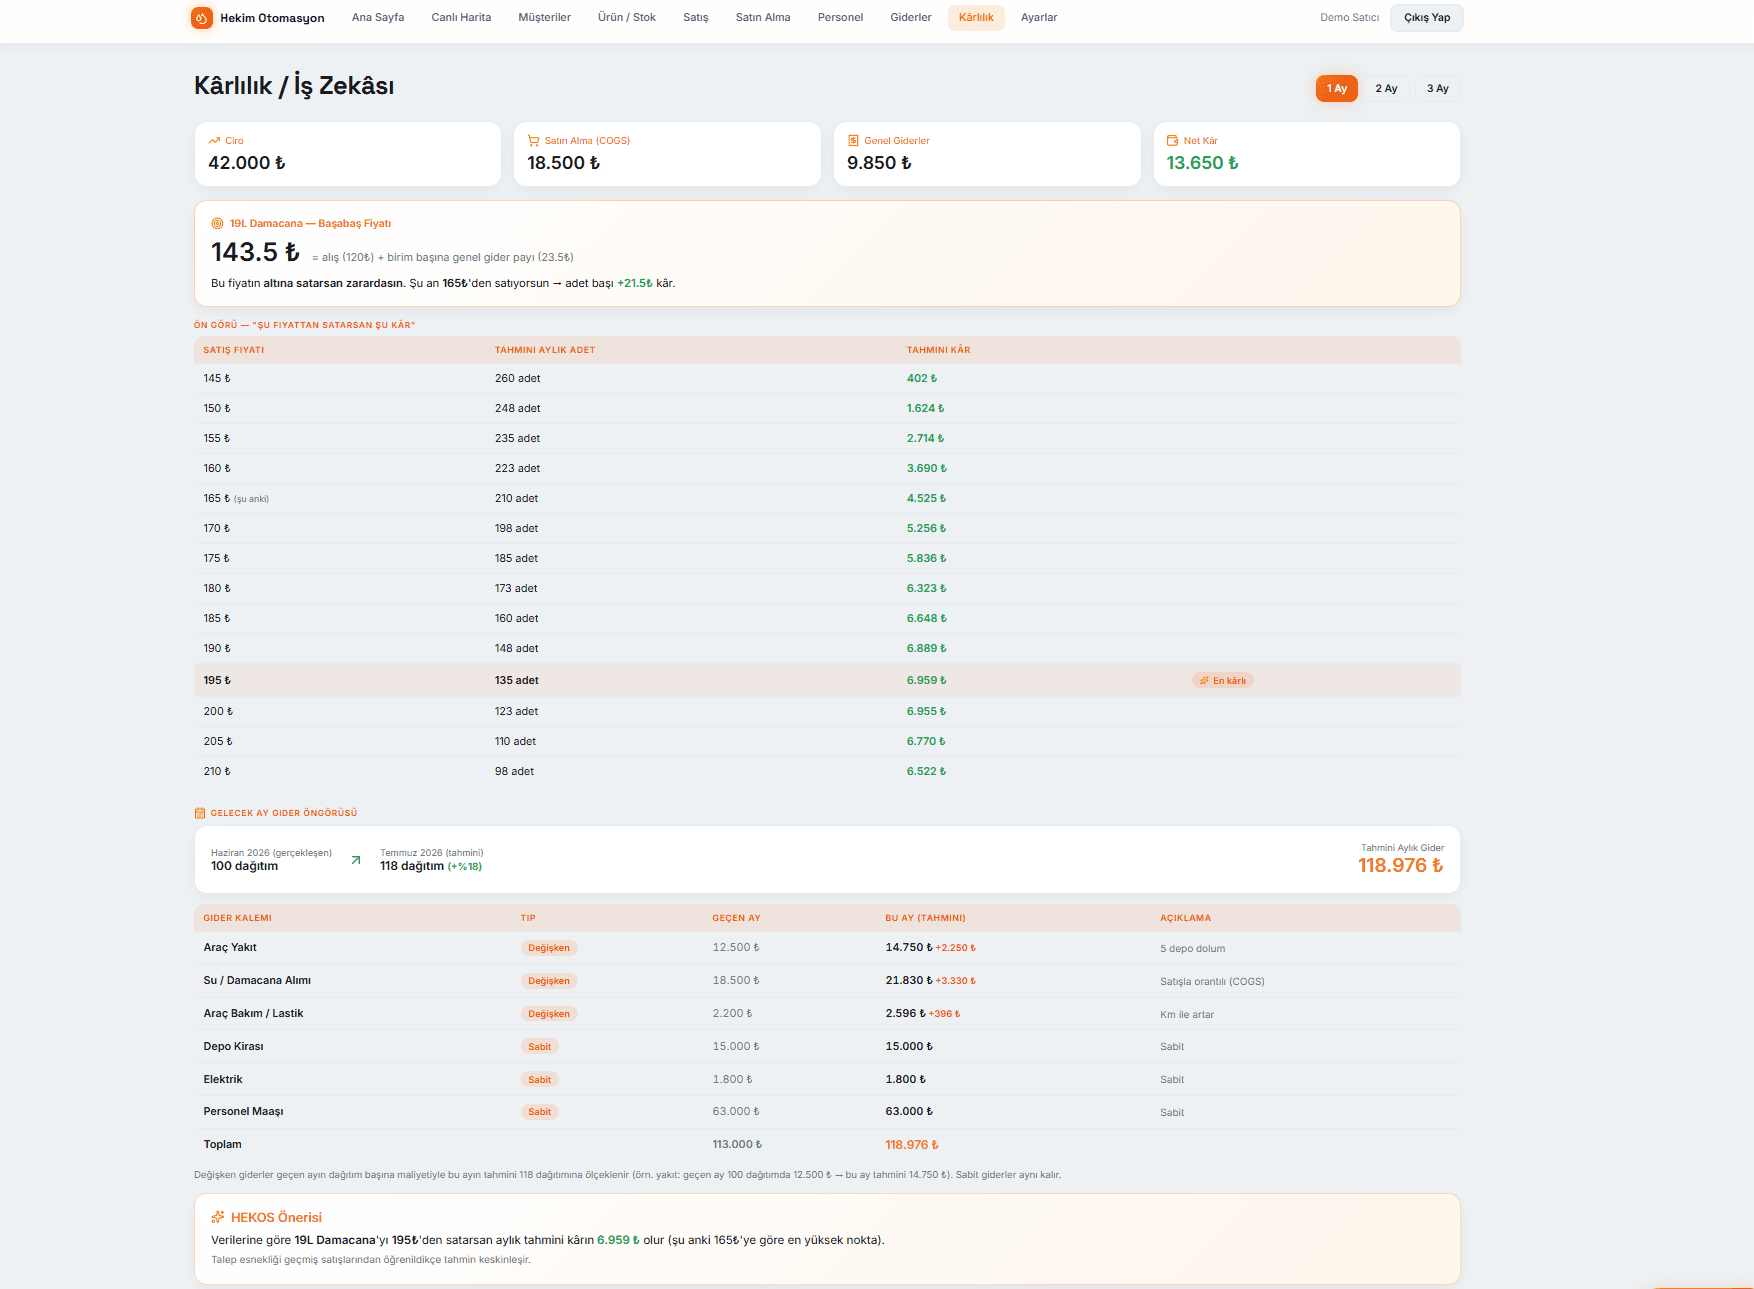
Task: Click the Personel Maaşı row label
Action: click(x=243, y=1112)
